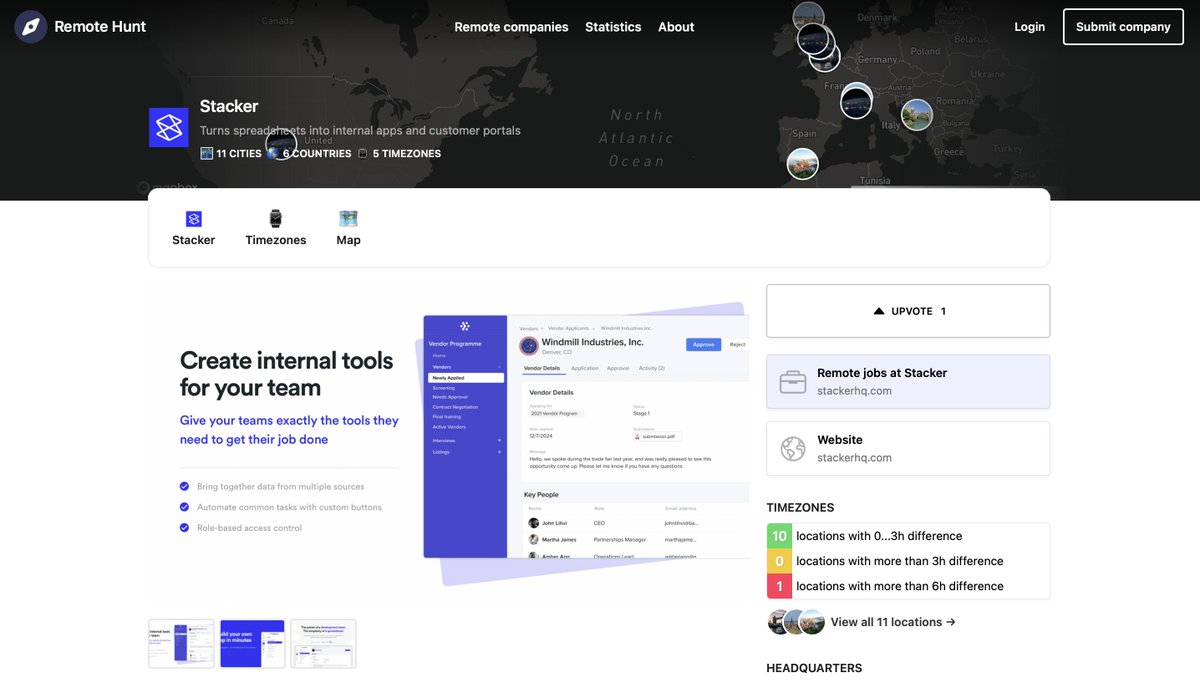Viewport: 1200px width, 683px height.
Task: Click locations with 0...3h difference text
Action: coord(879,536)
